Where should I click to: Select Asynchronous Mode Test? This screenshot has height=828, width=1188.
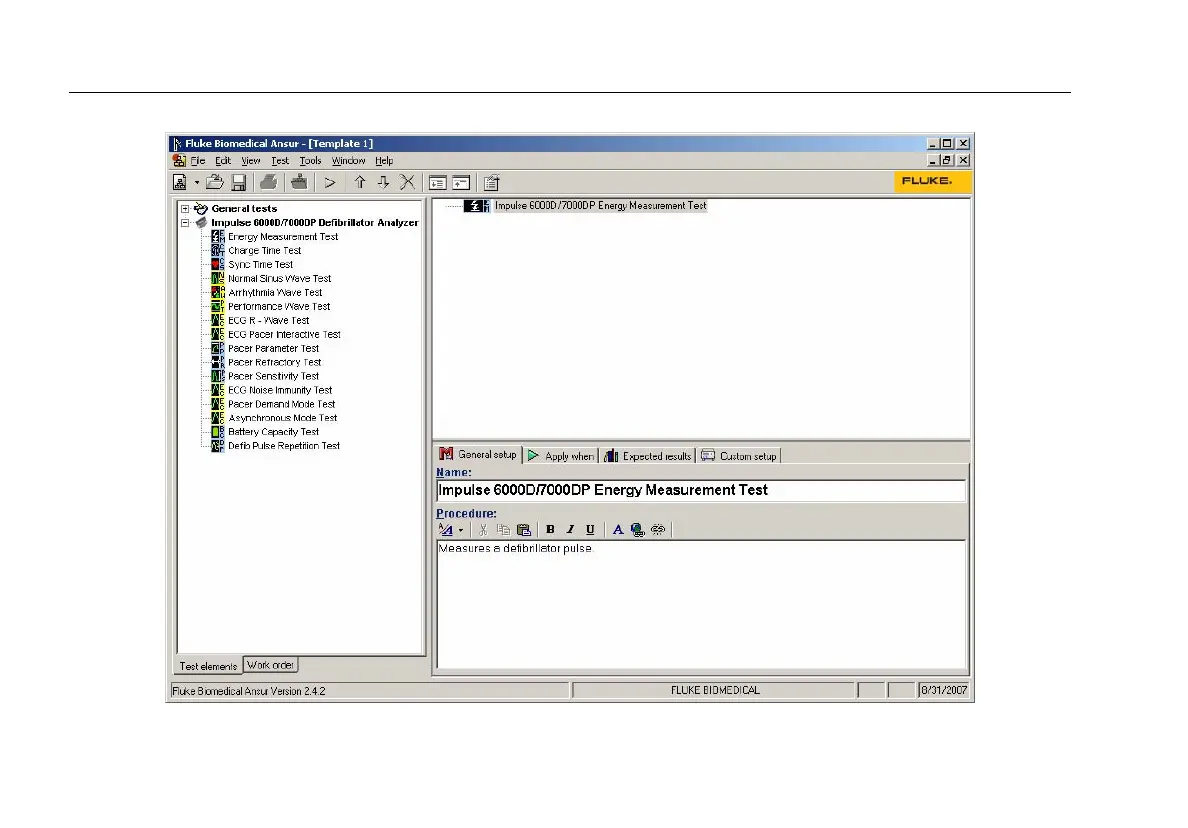tap(283, 418)
